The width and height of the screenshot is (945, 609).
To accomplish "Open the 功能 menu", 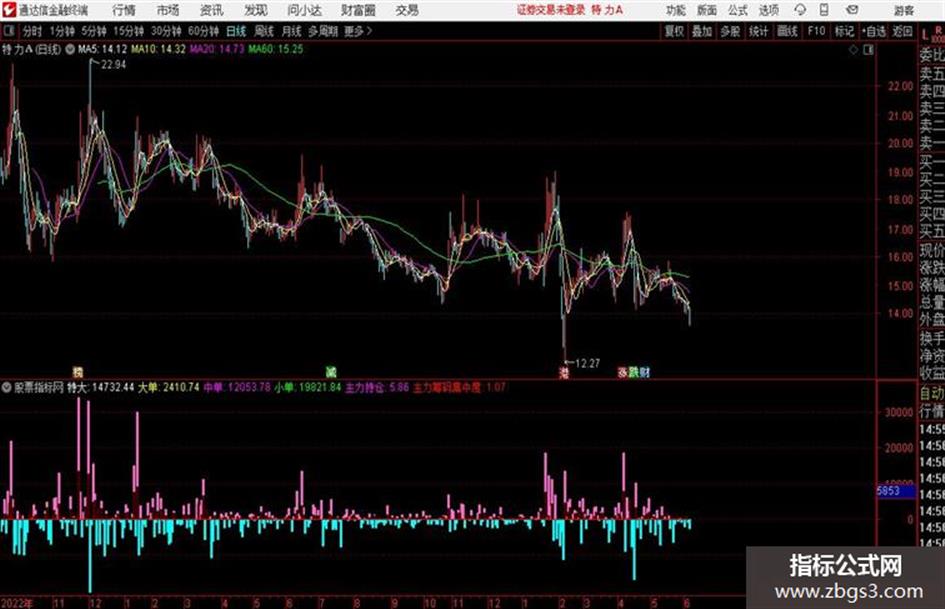I will point(676,10).
